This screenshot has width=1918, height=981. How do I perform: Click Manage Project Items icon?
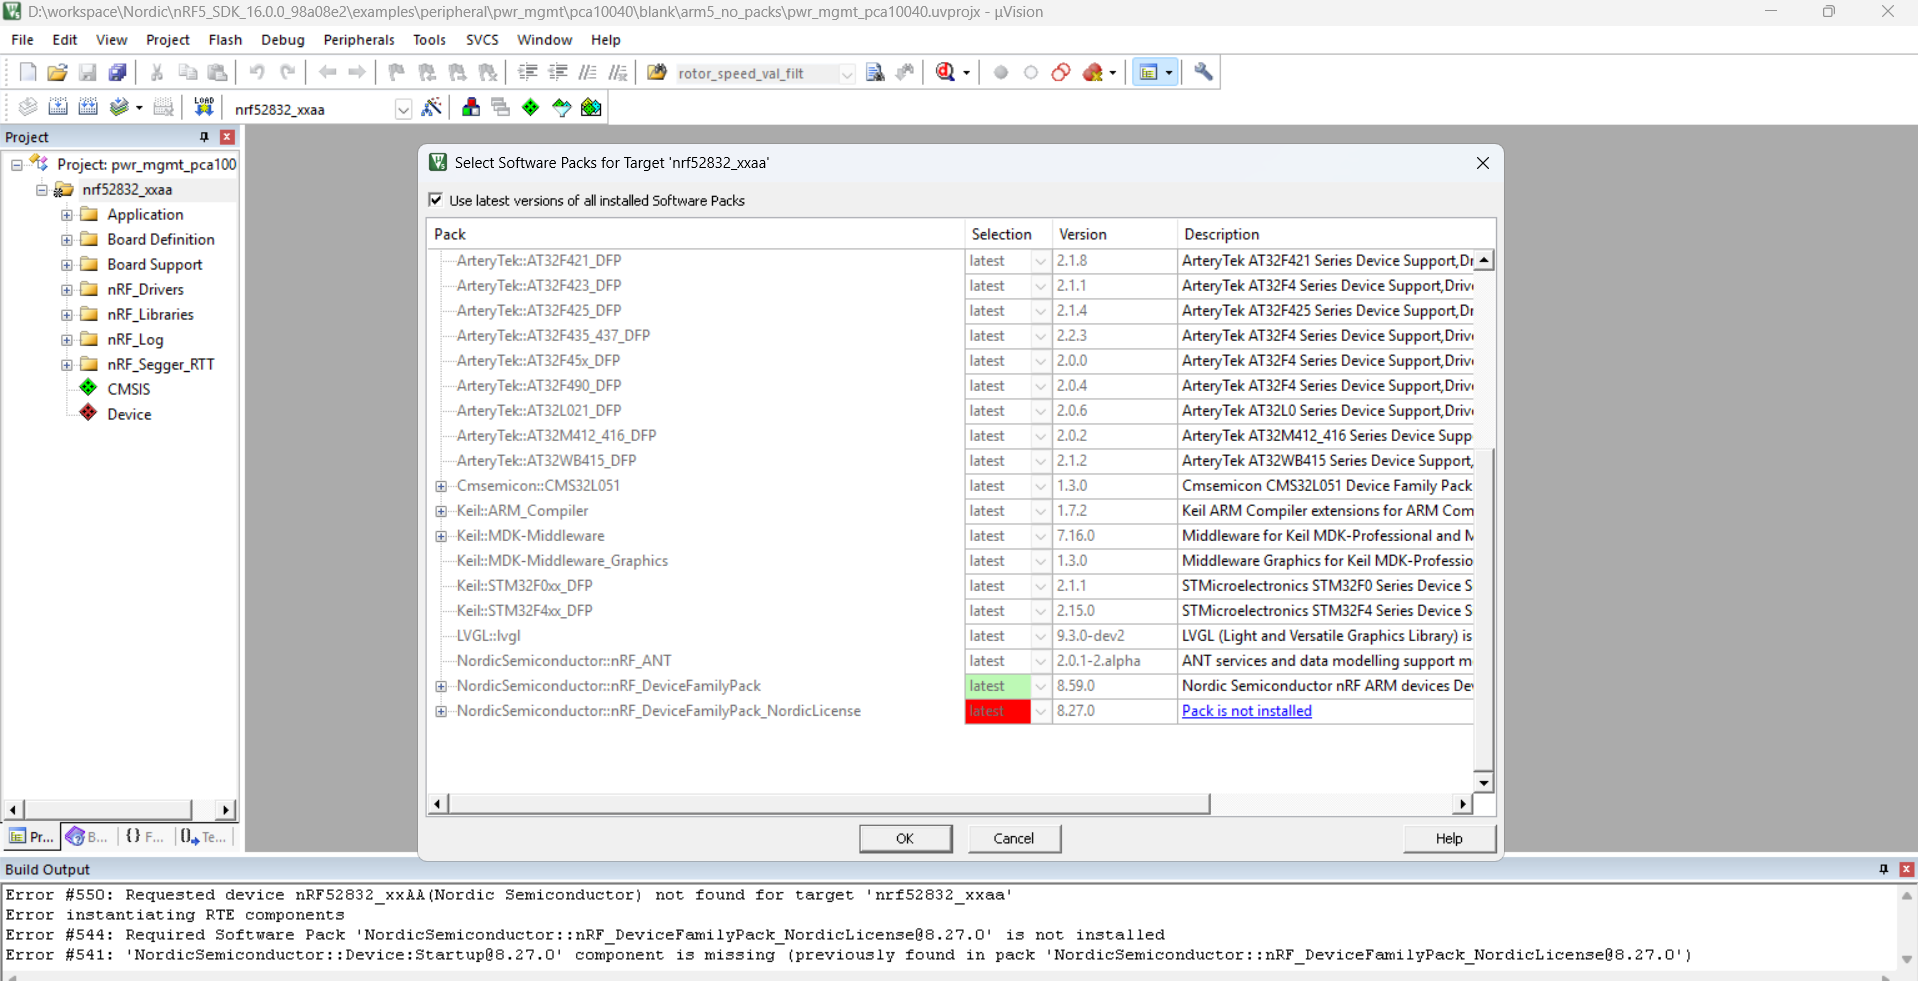click(471, 107)
